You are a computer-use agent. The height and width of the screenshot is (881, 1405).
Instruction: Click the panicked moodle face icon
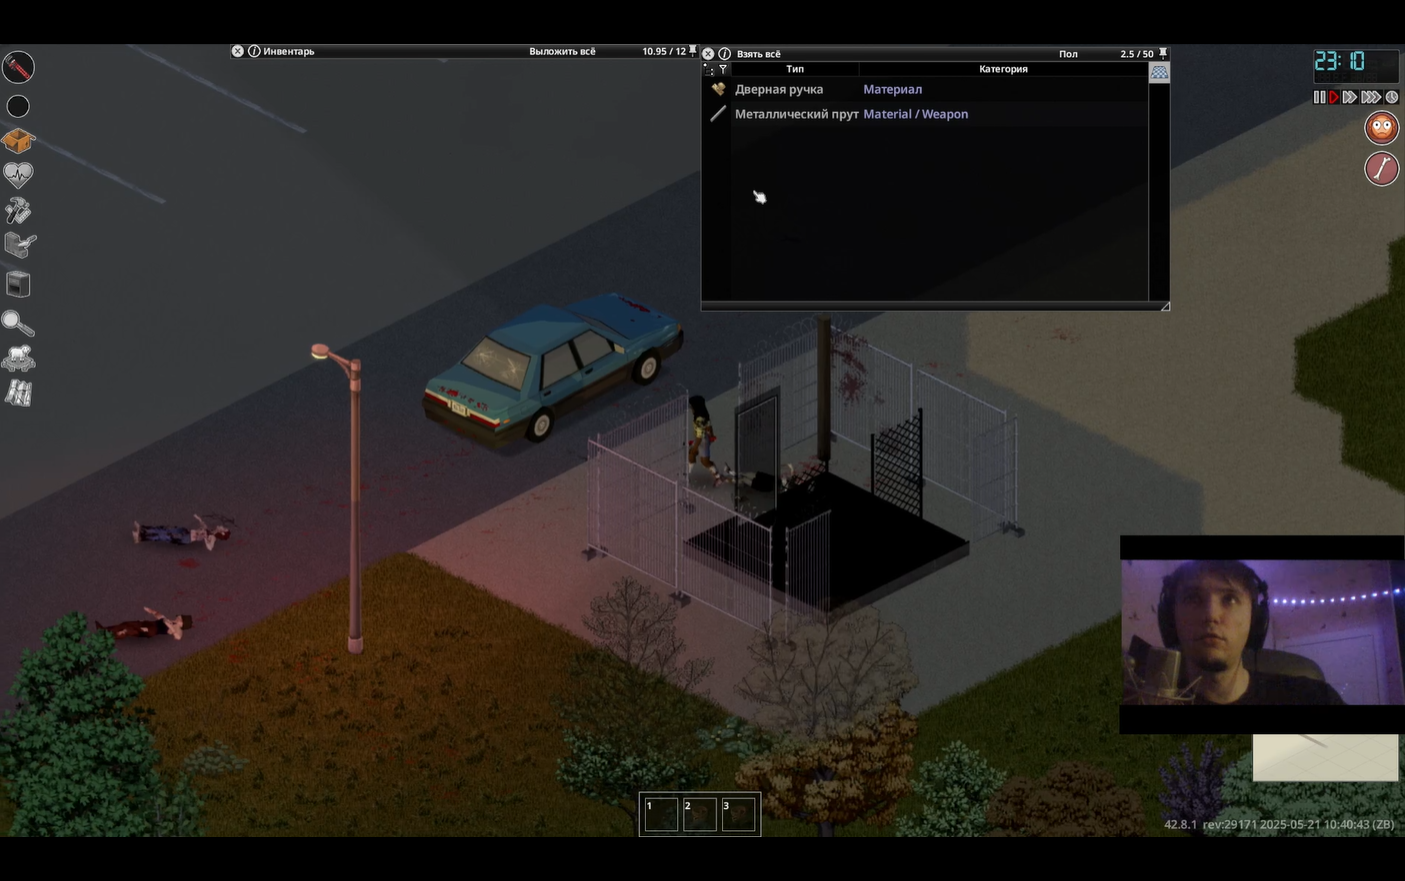click(x=1381, y=127)
